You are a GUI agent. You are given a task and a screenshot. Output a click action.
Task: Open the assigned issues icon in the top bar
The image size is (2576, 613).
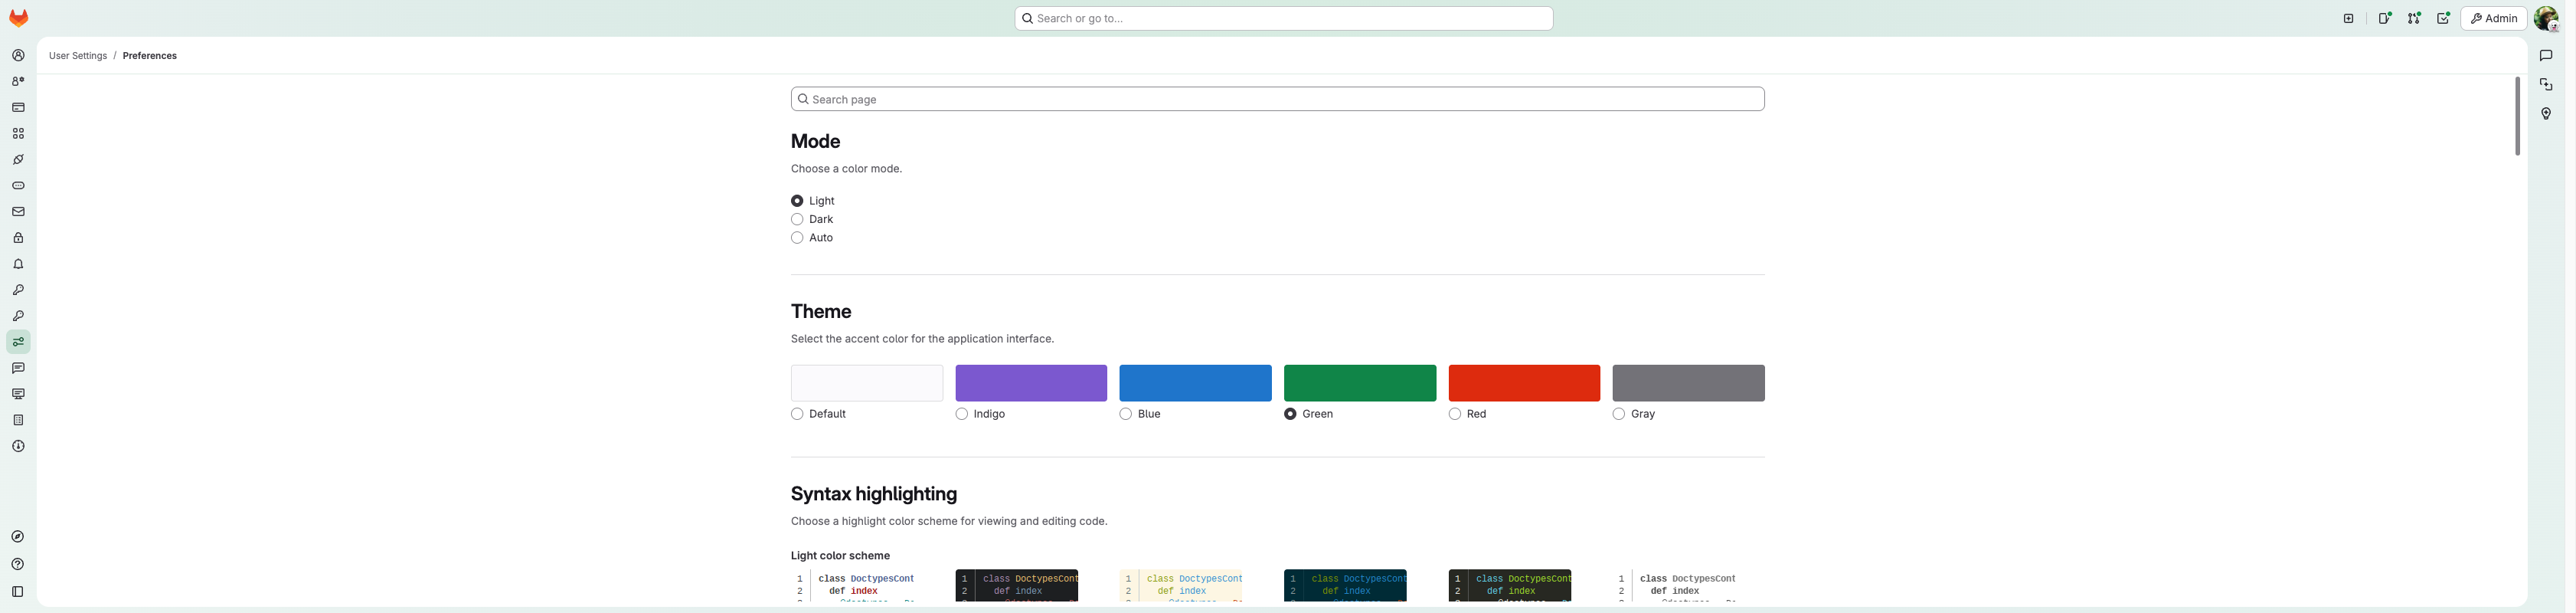click(2385, 18)
